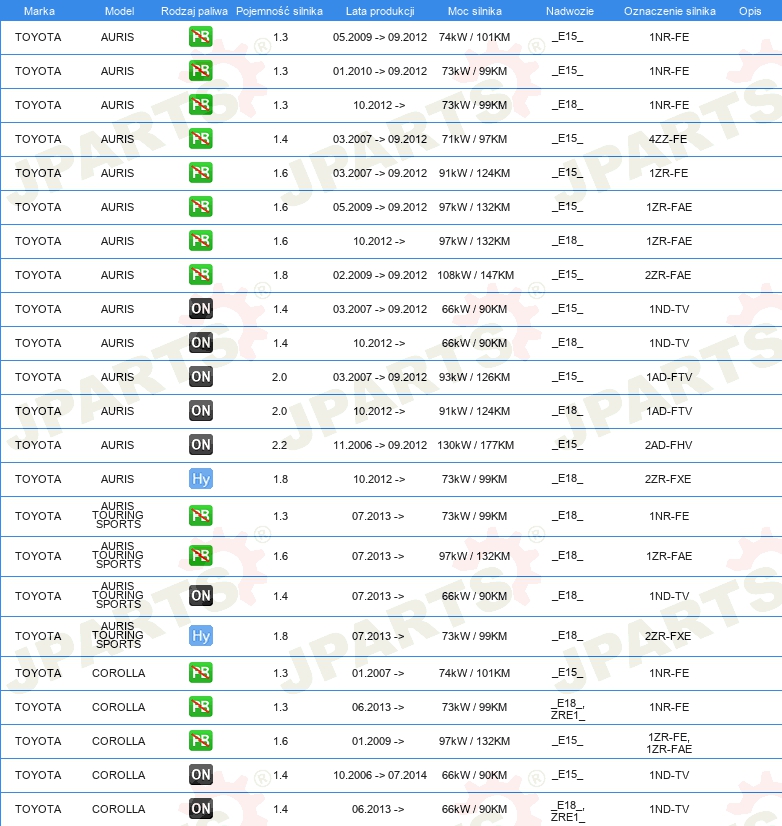Screen dimensions: 782x826
Task: Click the Rodzaj paliwa column header
Action: pos(194,11)
